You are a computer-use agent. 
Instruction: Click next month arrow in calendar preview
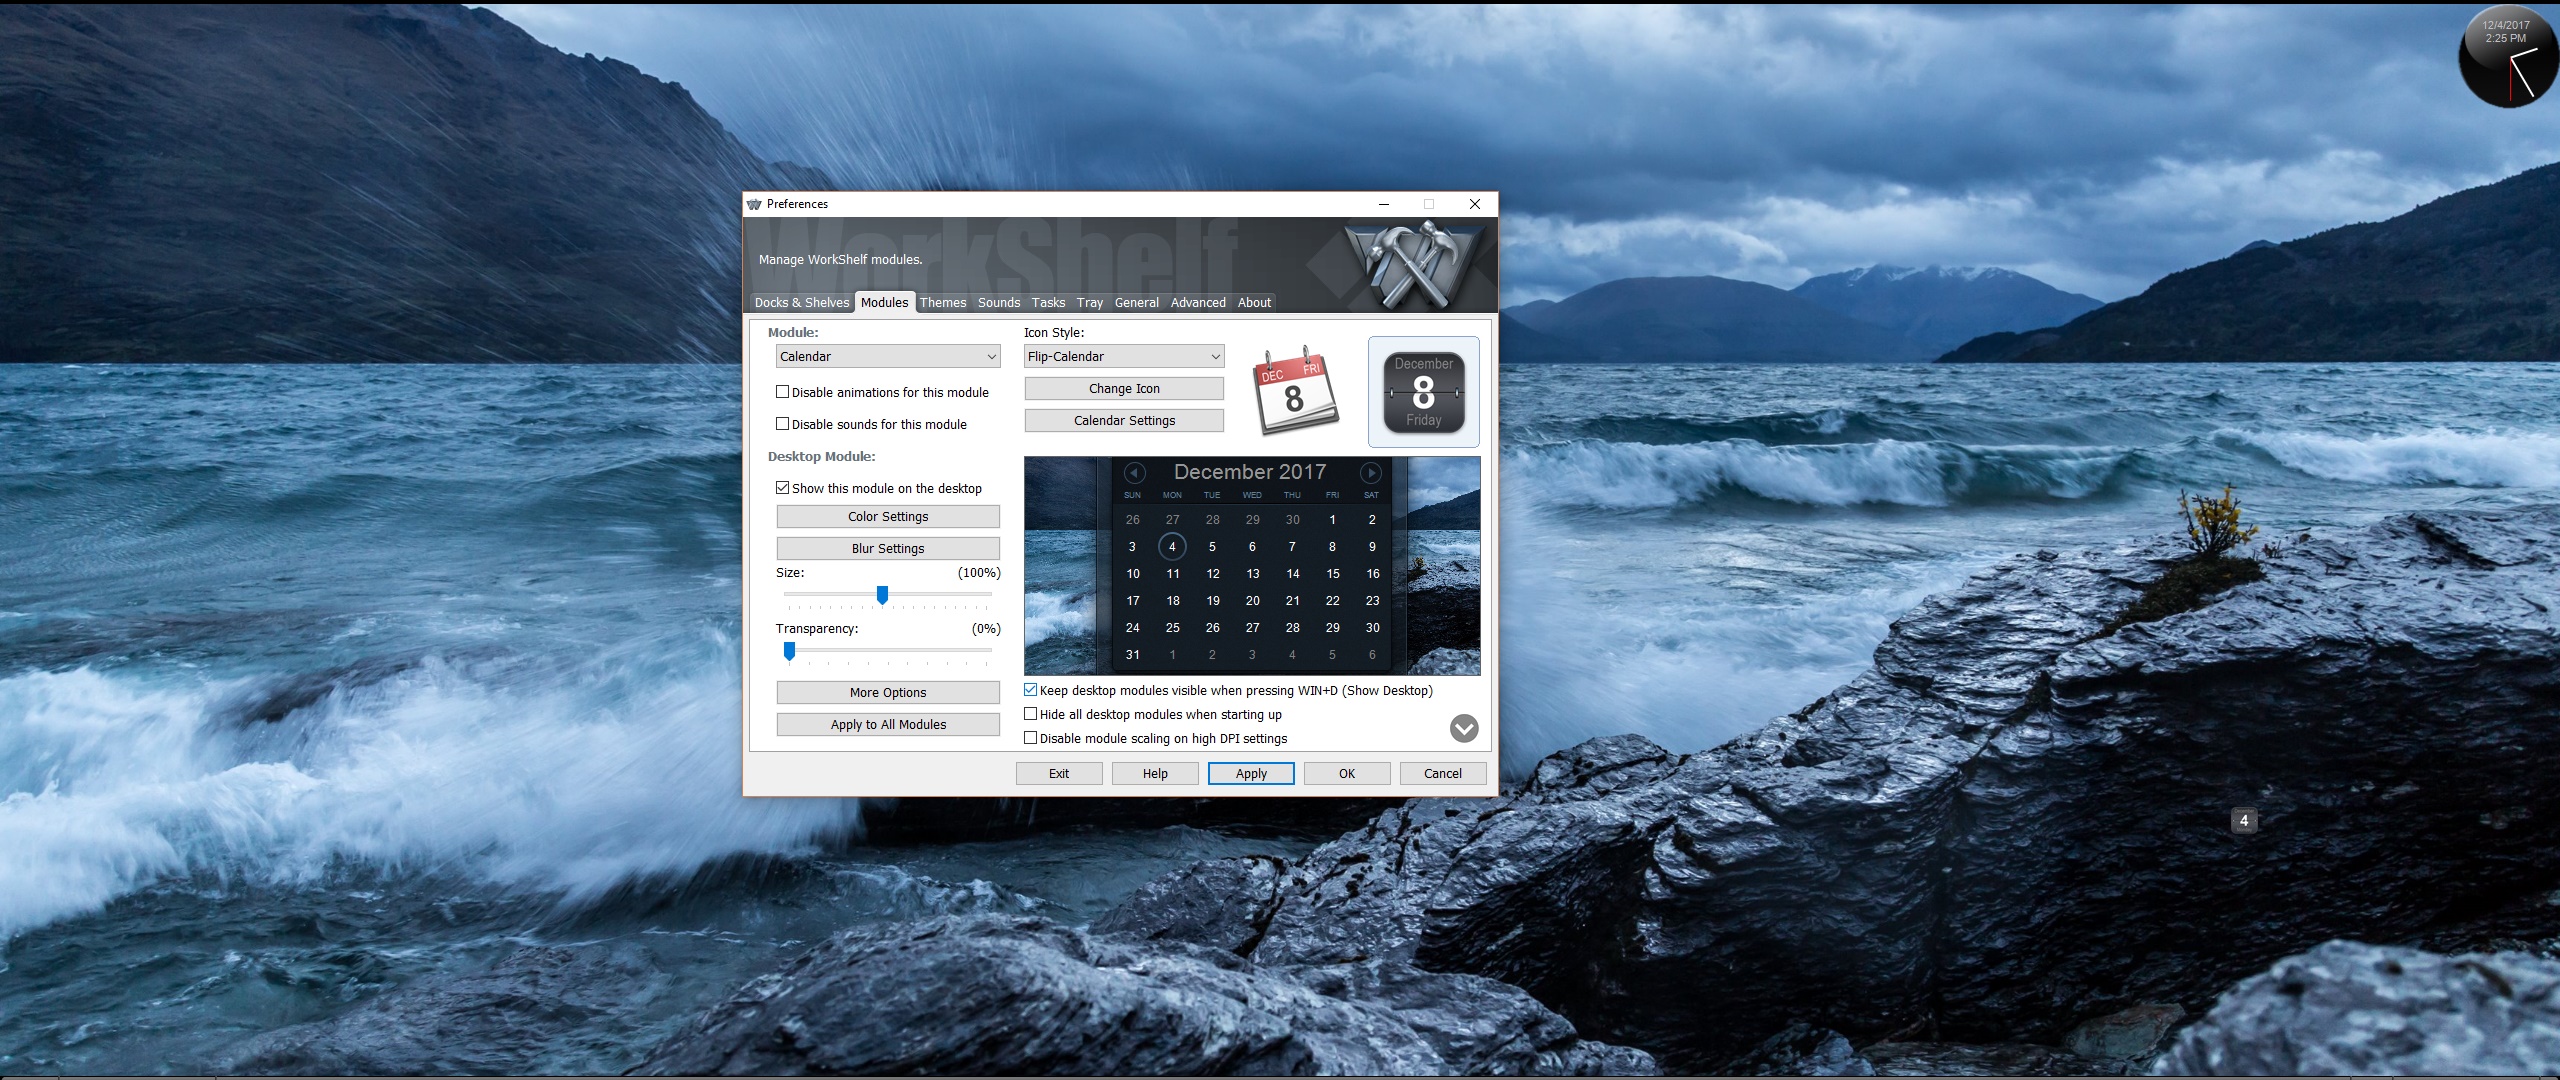[1370, 472]
